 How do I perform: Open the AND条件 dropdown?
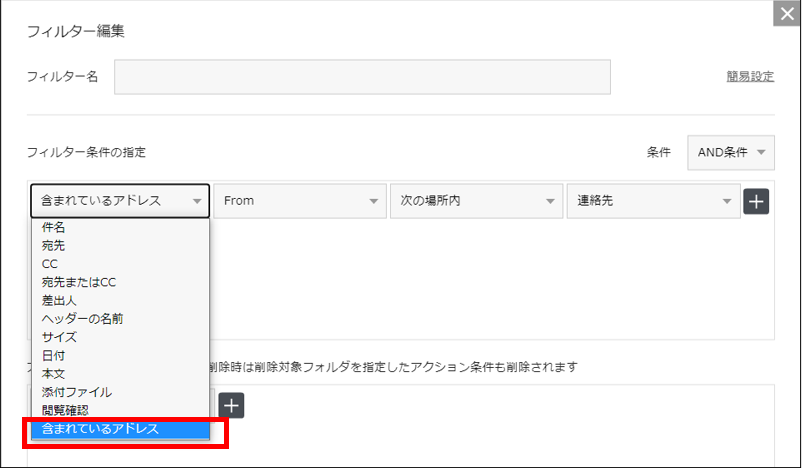(x=731, y=152)
